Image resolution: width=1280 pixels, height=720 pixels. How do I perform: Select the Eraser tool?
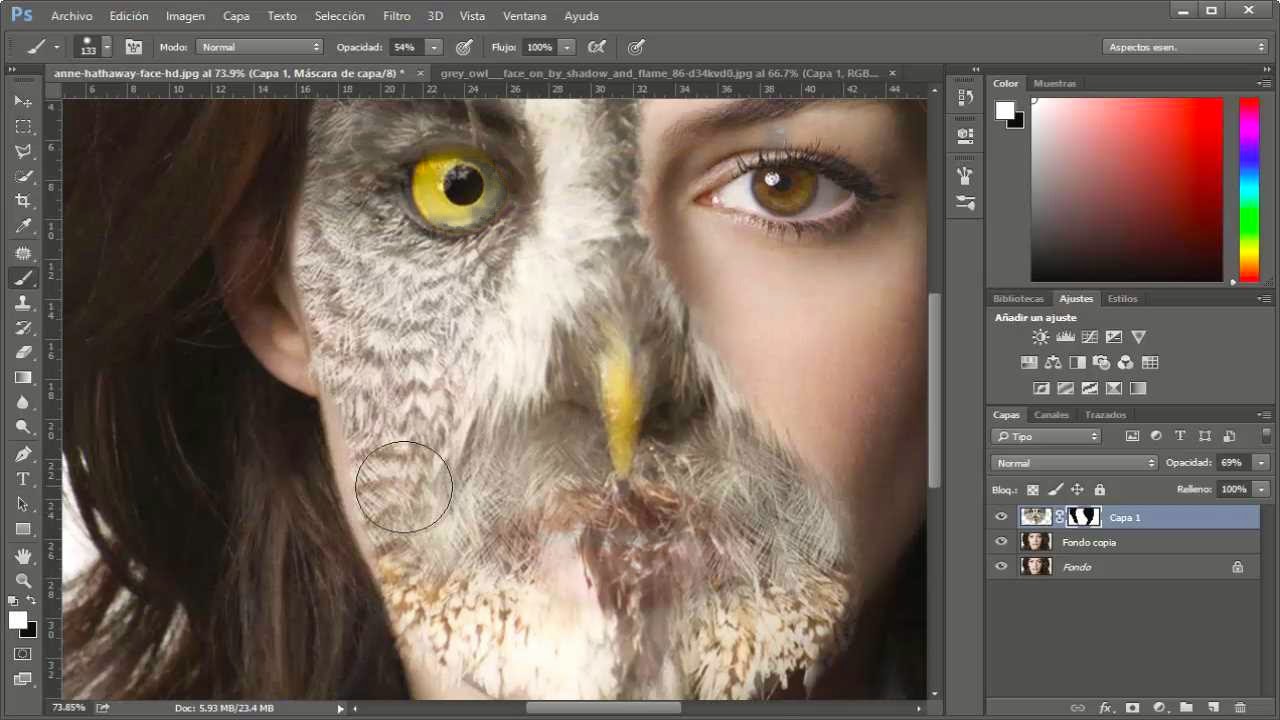(23, 352)
